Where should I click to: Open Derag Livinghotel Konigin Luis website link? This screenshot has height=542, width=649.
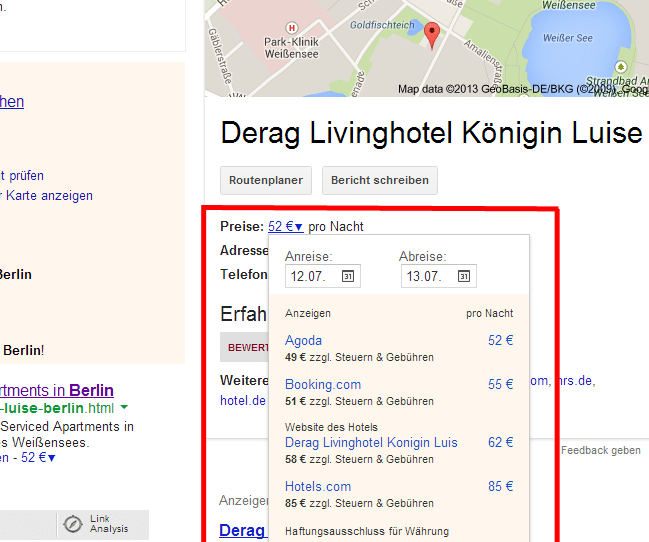[371, 442]
